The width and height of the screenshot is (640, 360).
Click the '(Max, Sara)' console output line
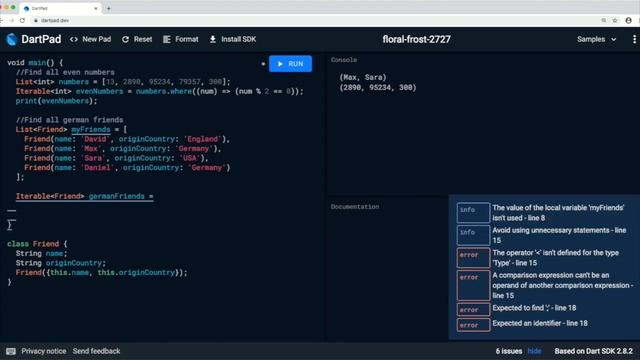[x=362, y=77]
